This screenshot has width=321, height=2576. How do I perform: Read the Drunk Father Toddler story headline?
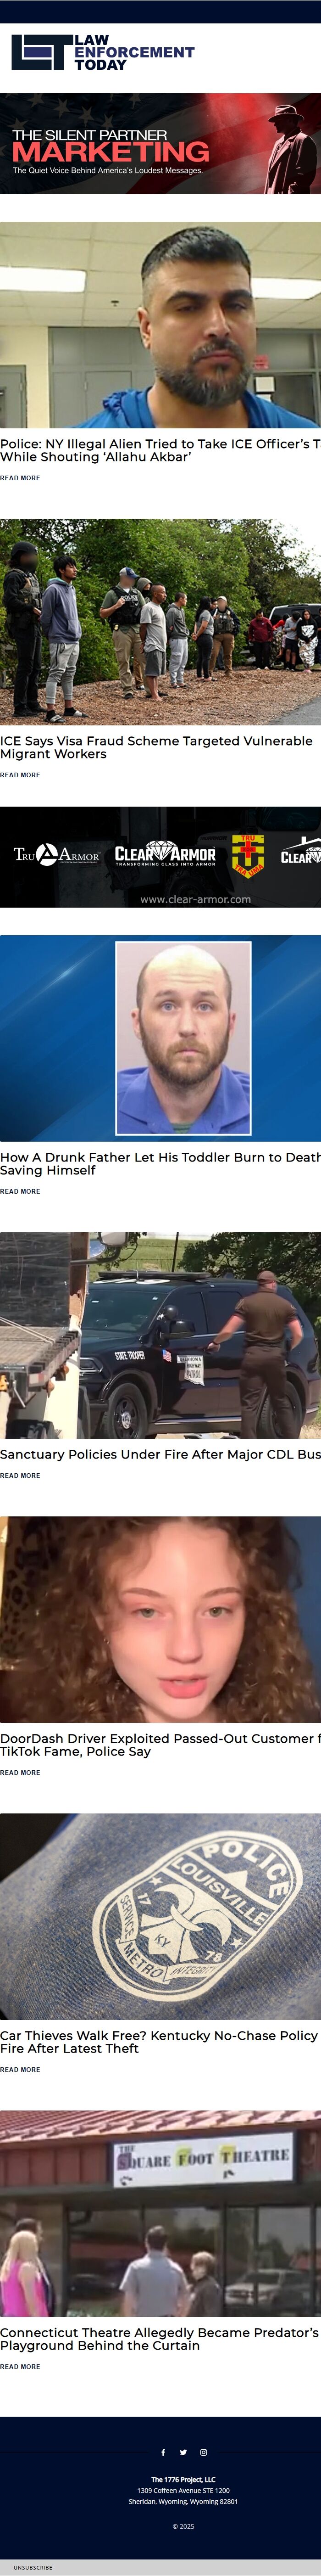tap(160, 1163)
